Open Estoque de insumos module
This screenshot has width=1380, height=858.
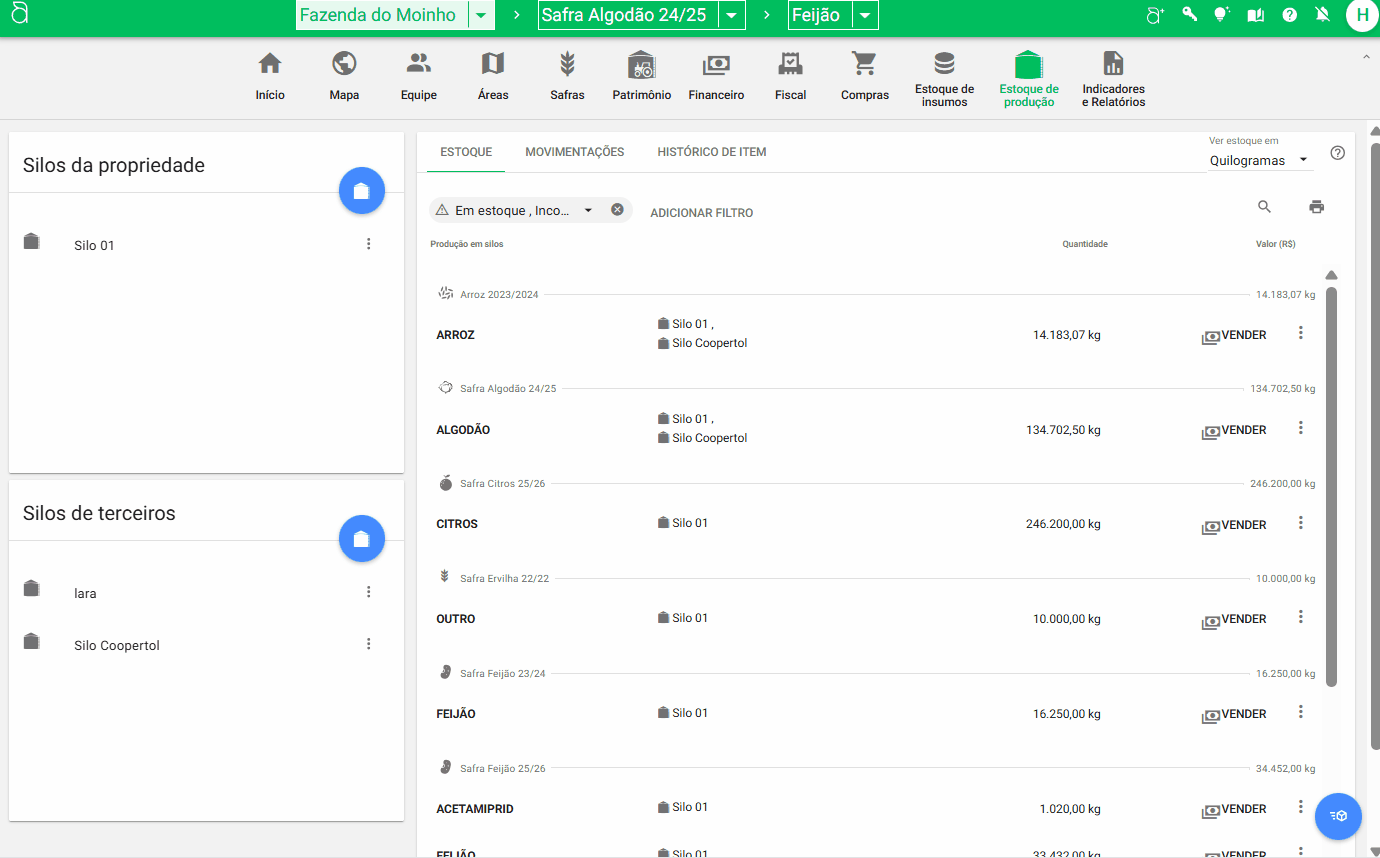pyautogui.click(x=944, y=78)
